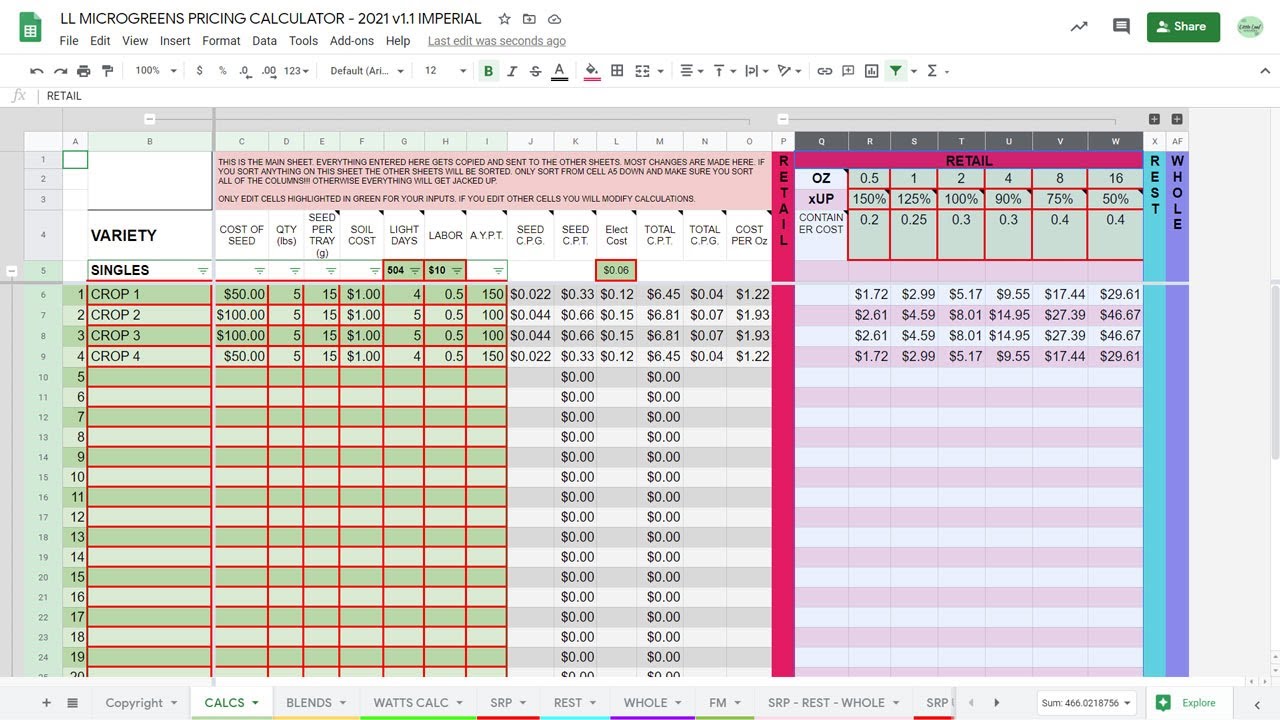Open filter for A.Y.P.T. column

point(498,271)
